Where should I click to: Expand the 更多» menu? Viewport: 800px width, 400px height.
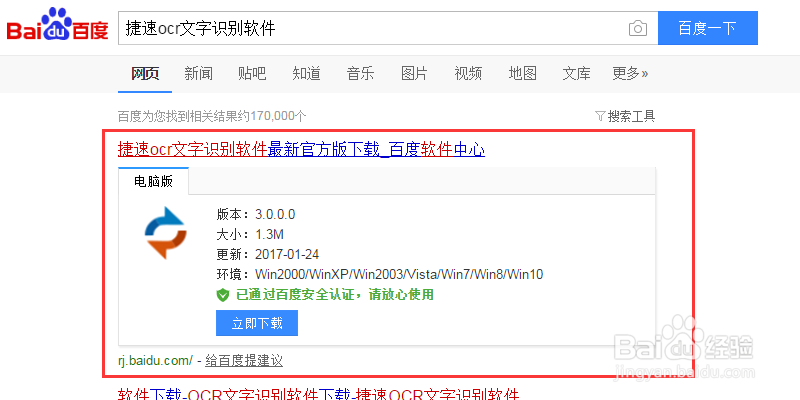(630, 74)
